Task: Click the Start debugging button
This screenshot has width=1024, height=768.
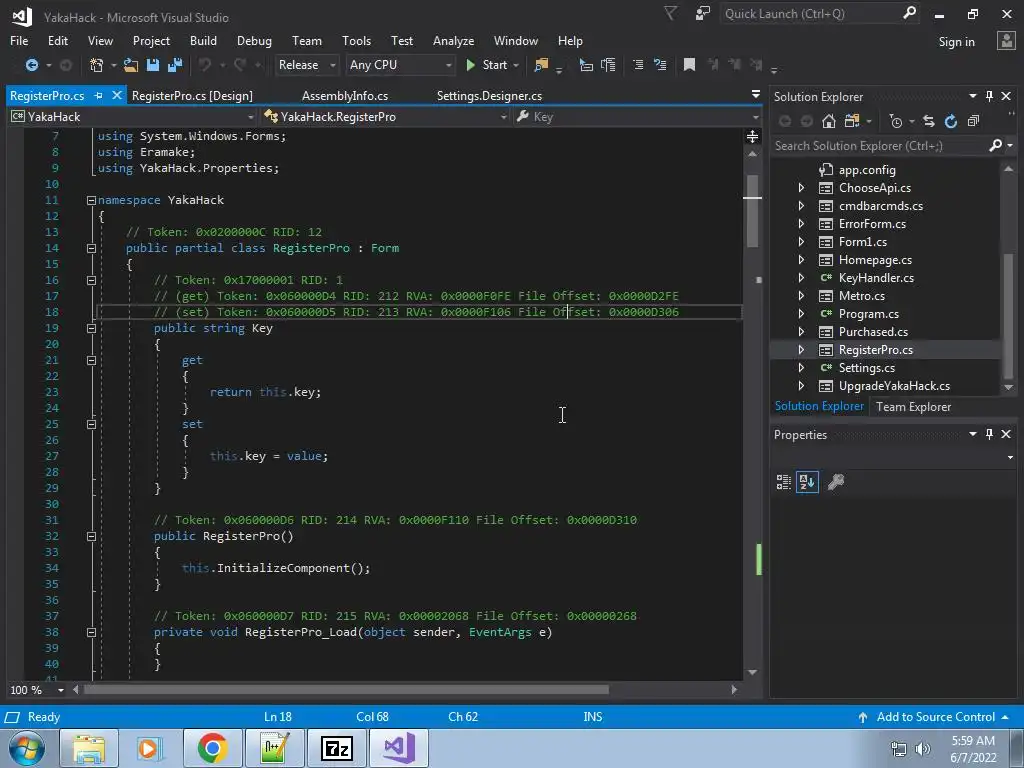Action: click(x=487, y=65)
